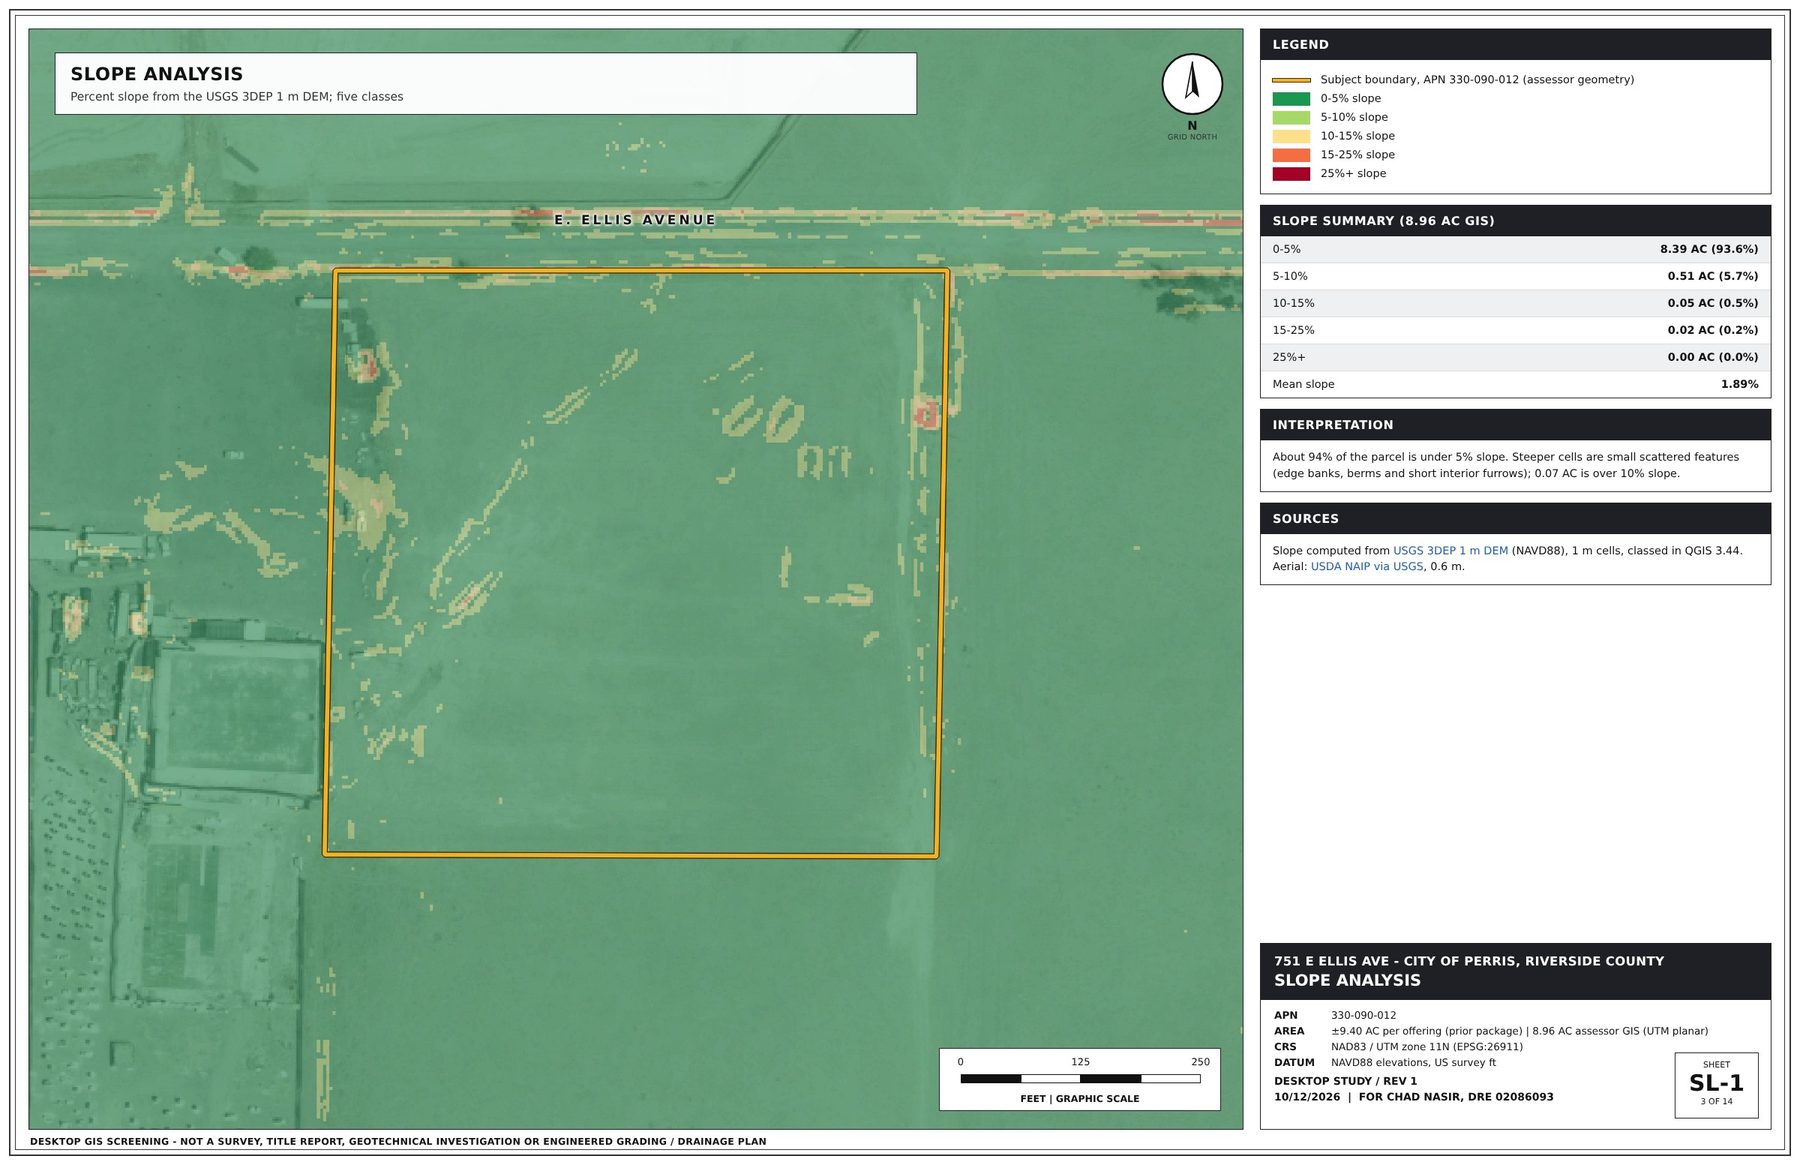Viewport: 1800px width, 1165px height.
Task: Click the graphic scale bar
Action: [x=1080, y=1079]
